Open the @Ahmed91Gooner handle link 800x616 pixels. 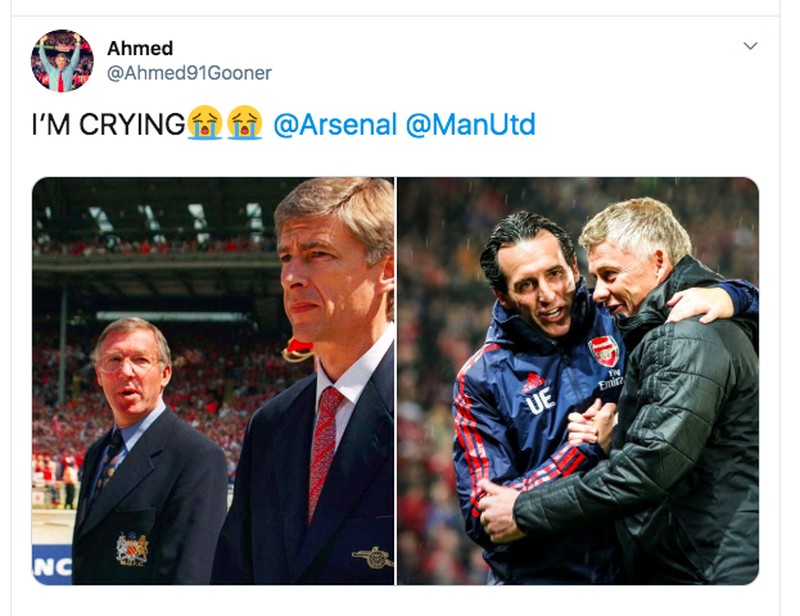coord(189,73)
